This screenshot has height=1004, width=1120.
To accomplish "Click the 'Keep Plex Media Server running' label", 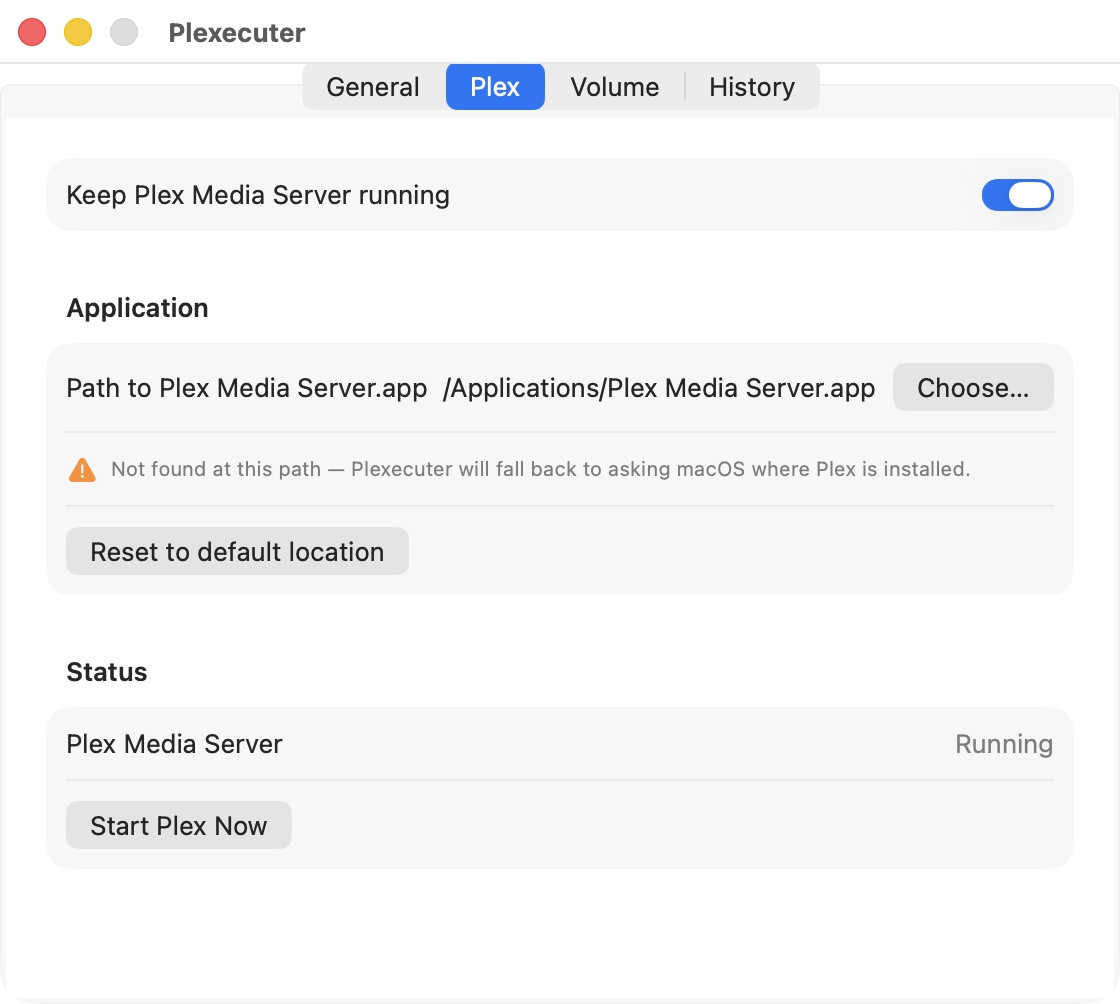I will [258, 195].
